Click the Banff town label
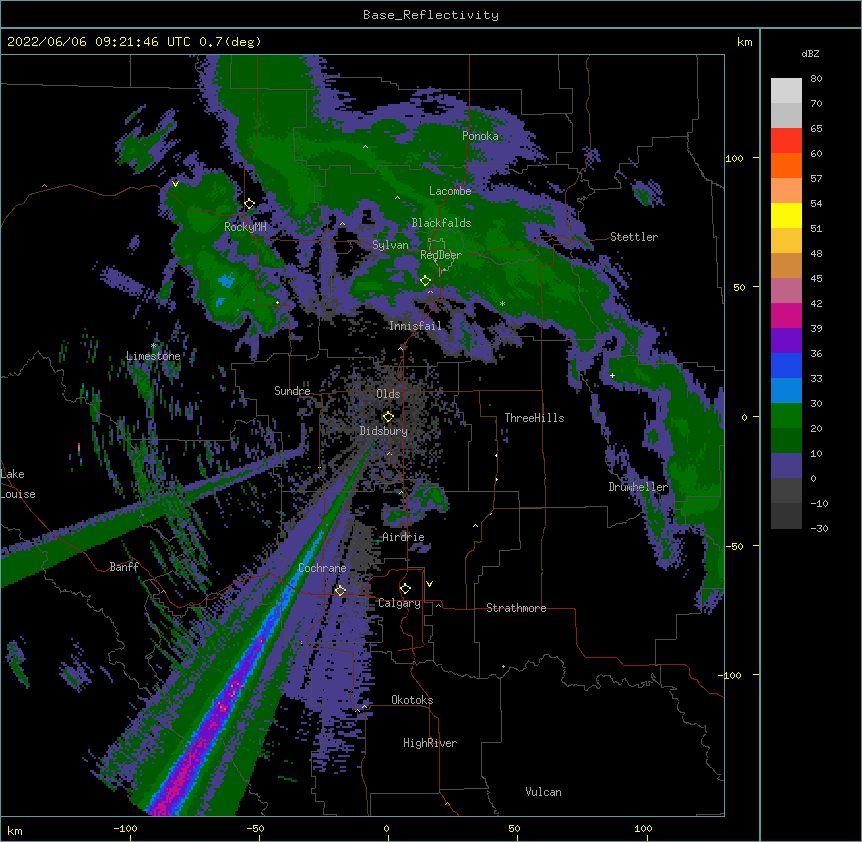 pos(124,567)
